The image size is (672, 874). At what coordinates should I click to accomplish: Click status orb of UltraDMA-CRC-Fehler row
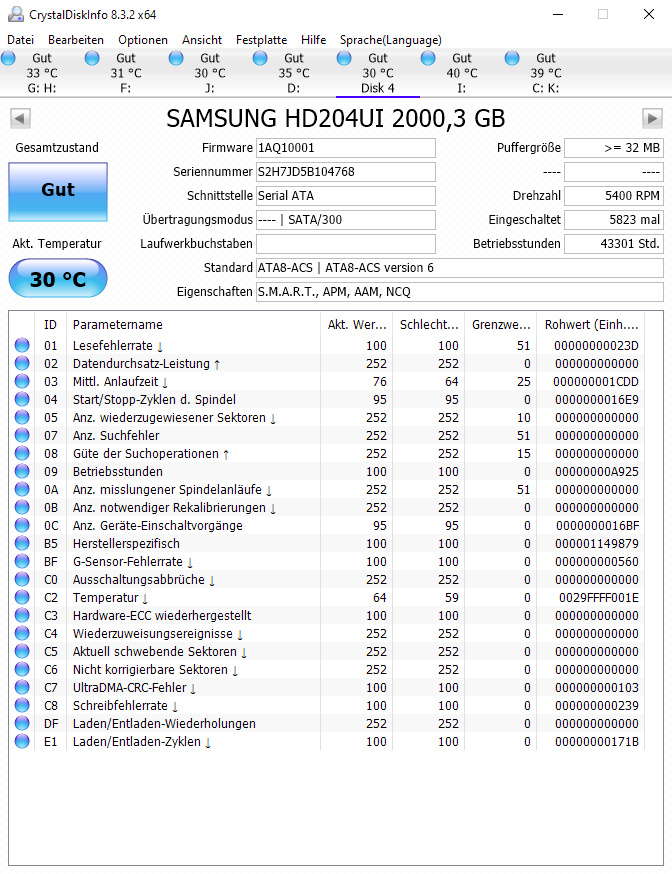pyautogui.click(x=22, y=687)
